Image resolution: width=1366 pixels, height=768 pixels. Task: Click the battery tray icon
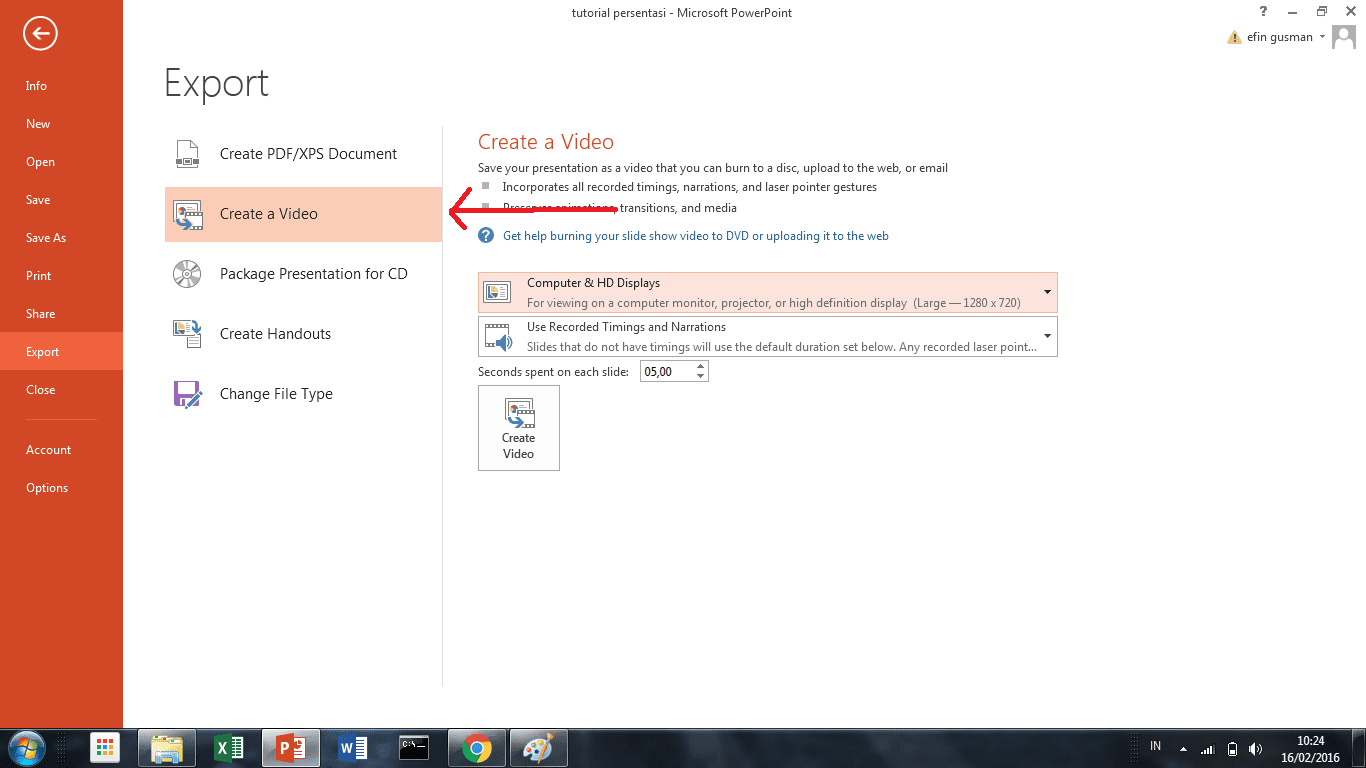point(1232,749)
